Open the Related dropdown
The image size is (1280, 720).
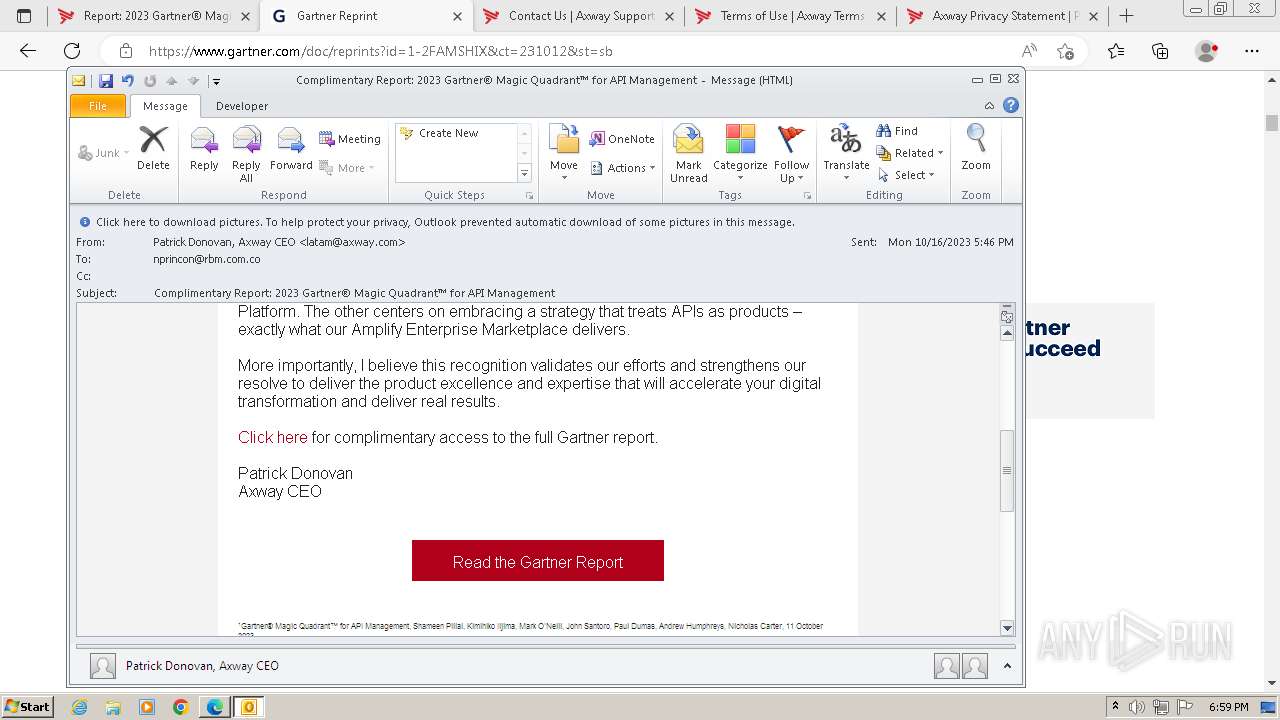910,153
